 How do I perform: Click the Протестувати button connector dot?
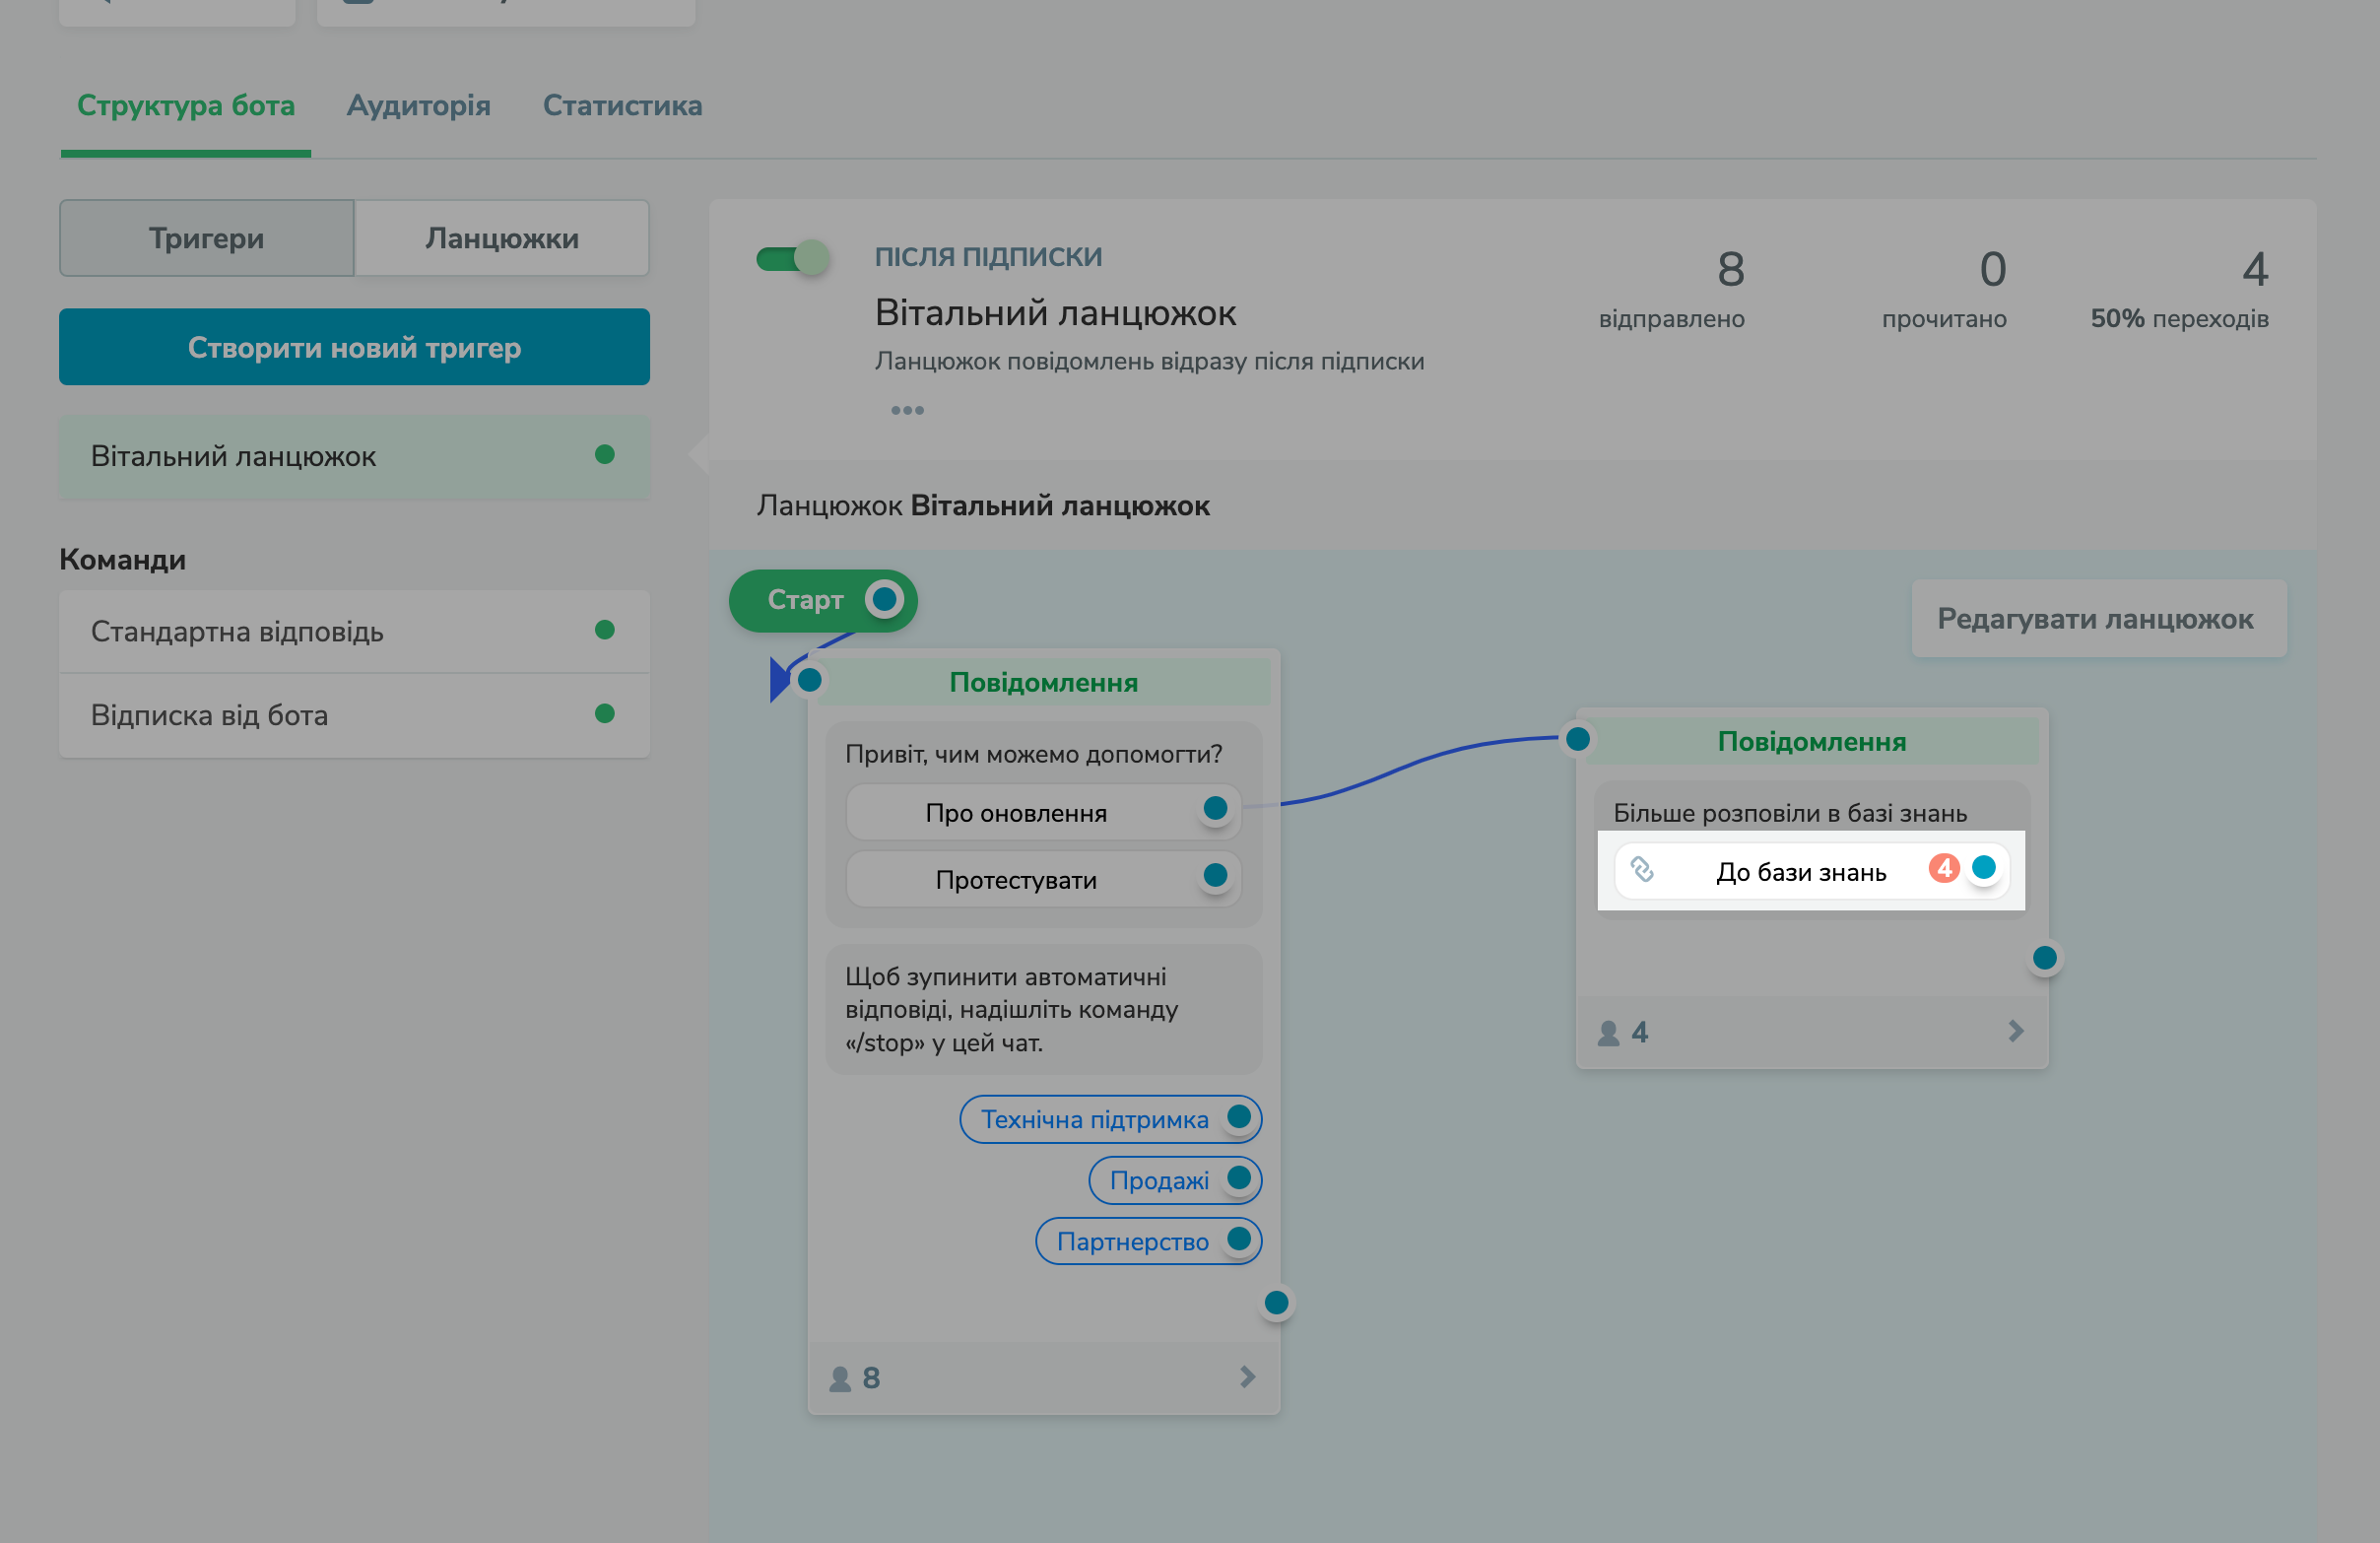(1215, 875)
